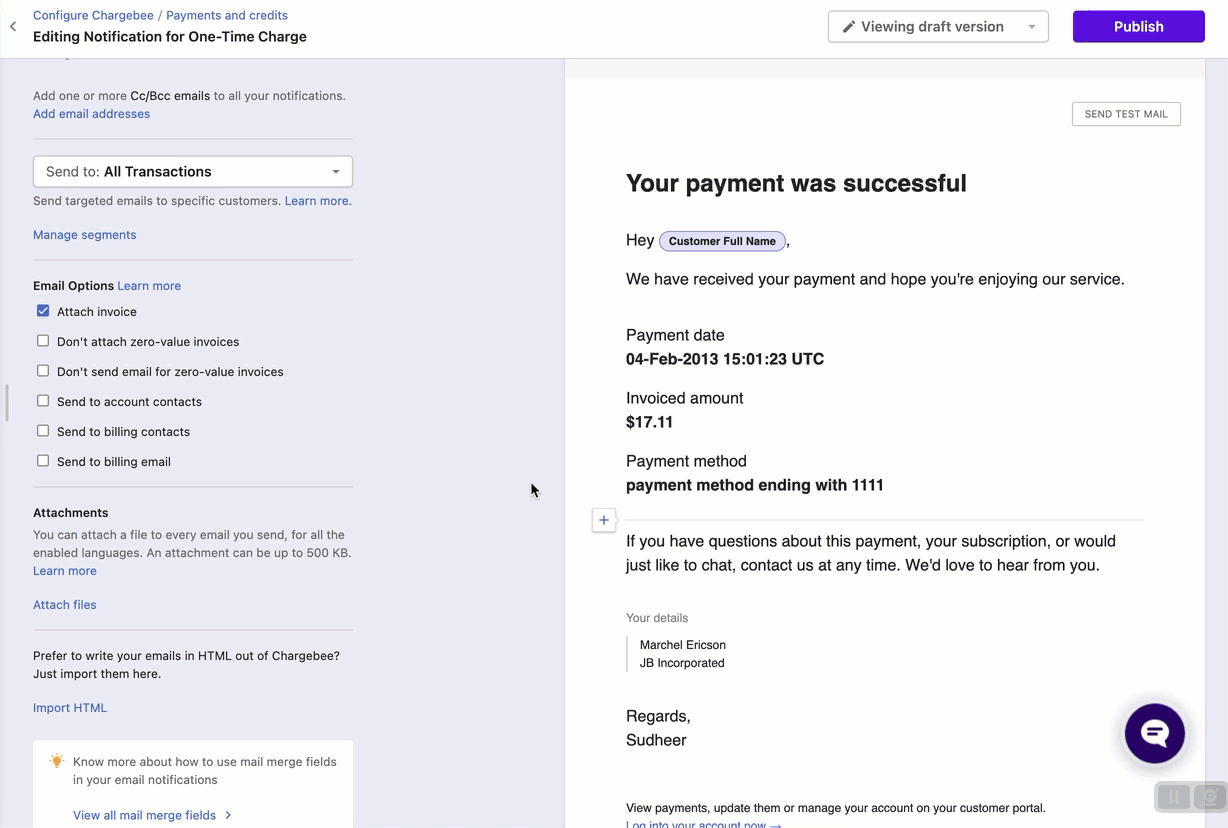Image resolution: width=1228 pixels, height=828 pixels.
Task: Open the Import HTML link
Action: [70, 708]
